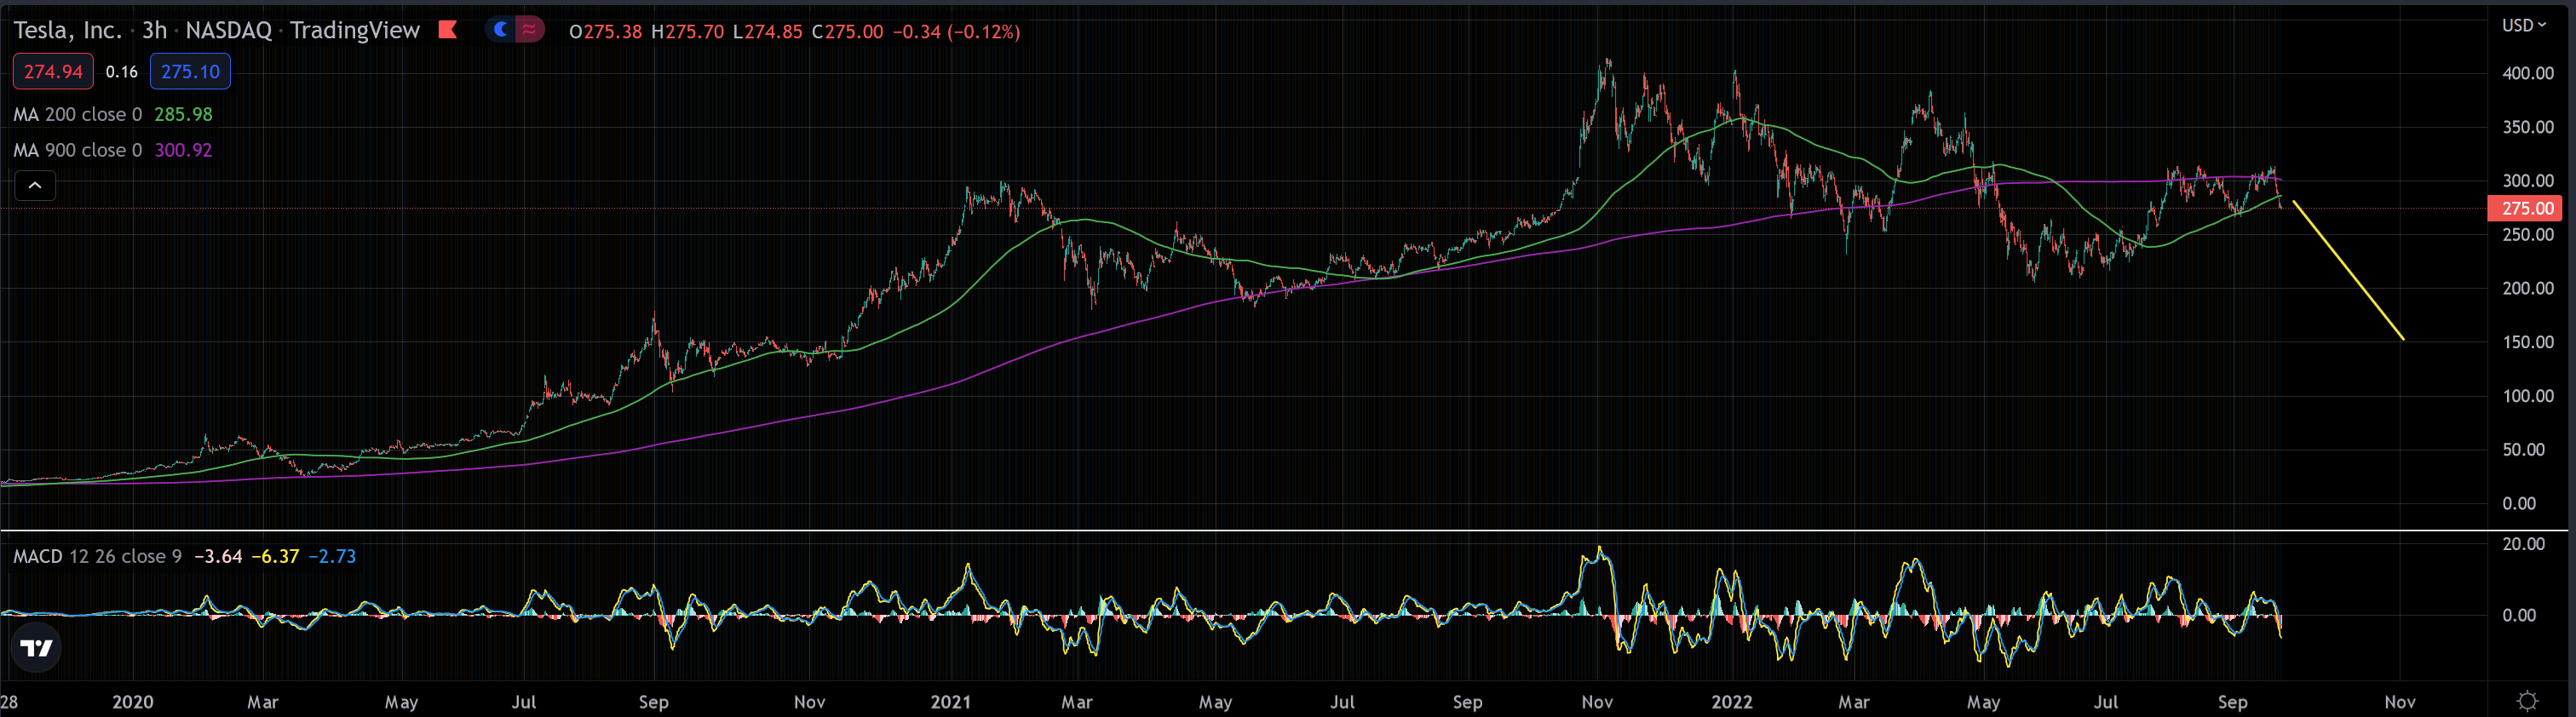
Task: Click the red flag marker beside the title
Action: [x=448, y=30]
